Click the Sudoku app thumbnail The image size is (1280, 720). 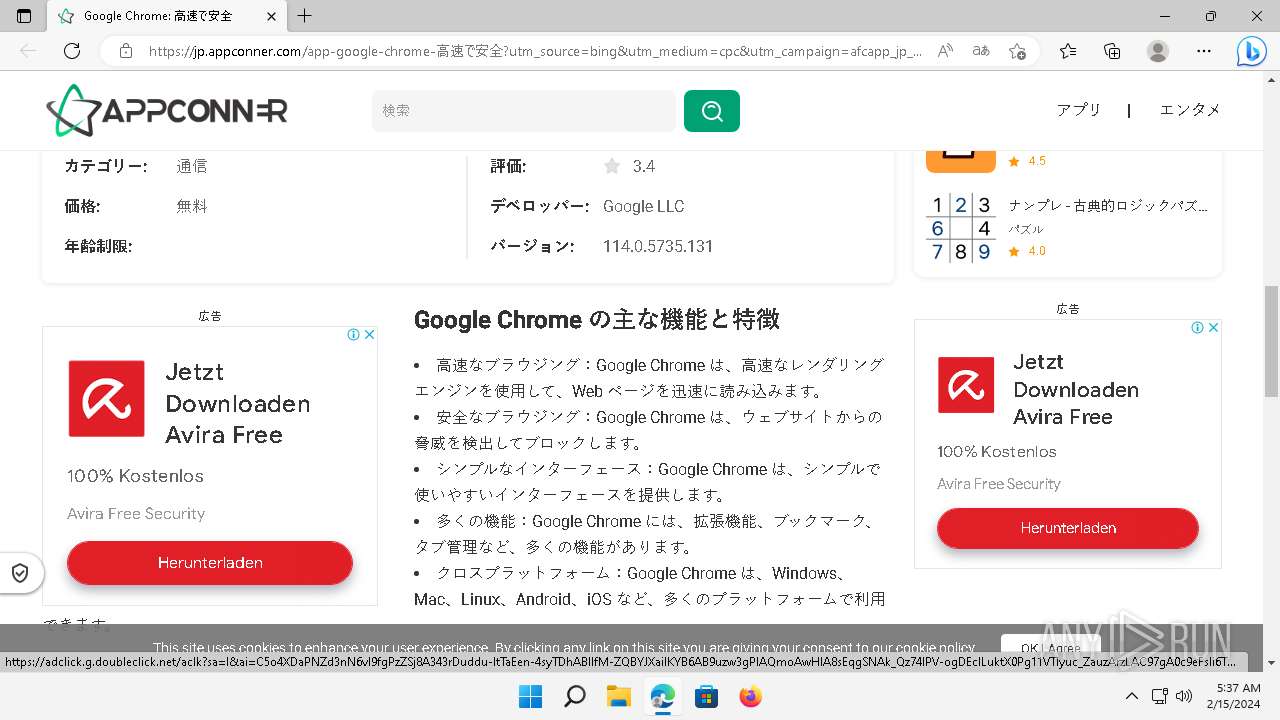pos(960,227)
